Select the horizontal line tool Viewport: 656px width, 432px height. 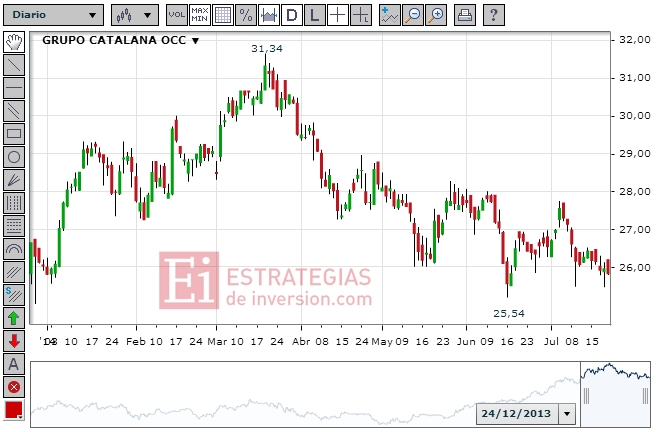click(14, 88)
